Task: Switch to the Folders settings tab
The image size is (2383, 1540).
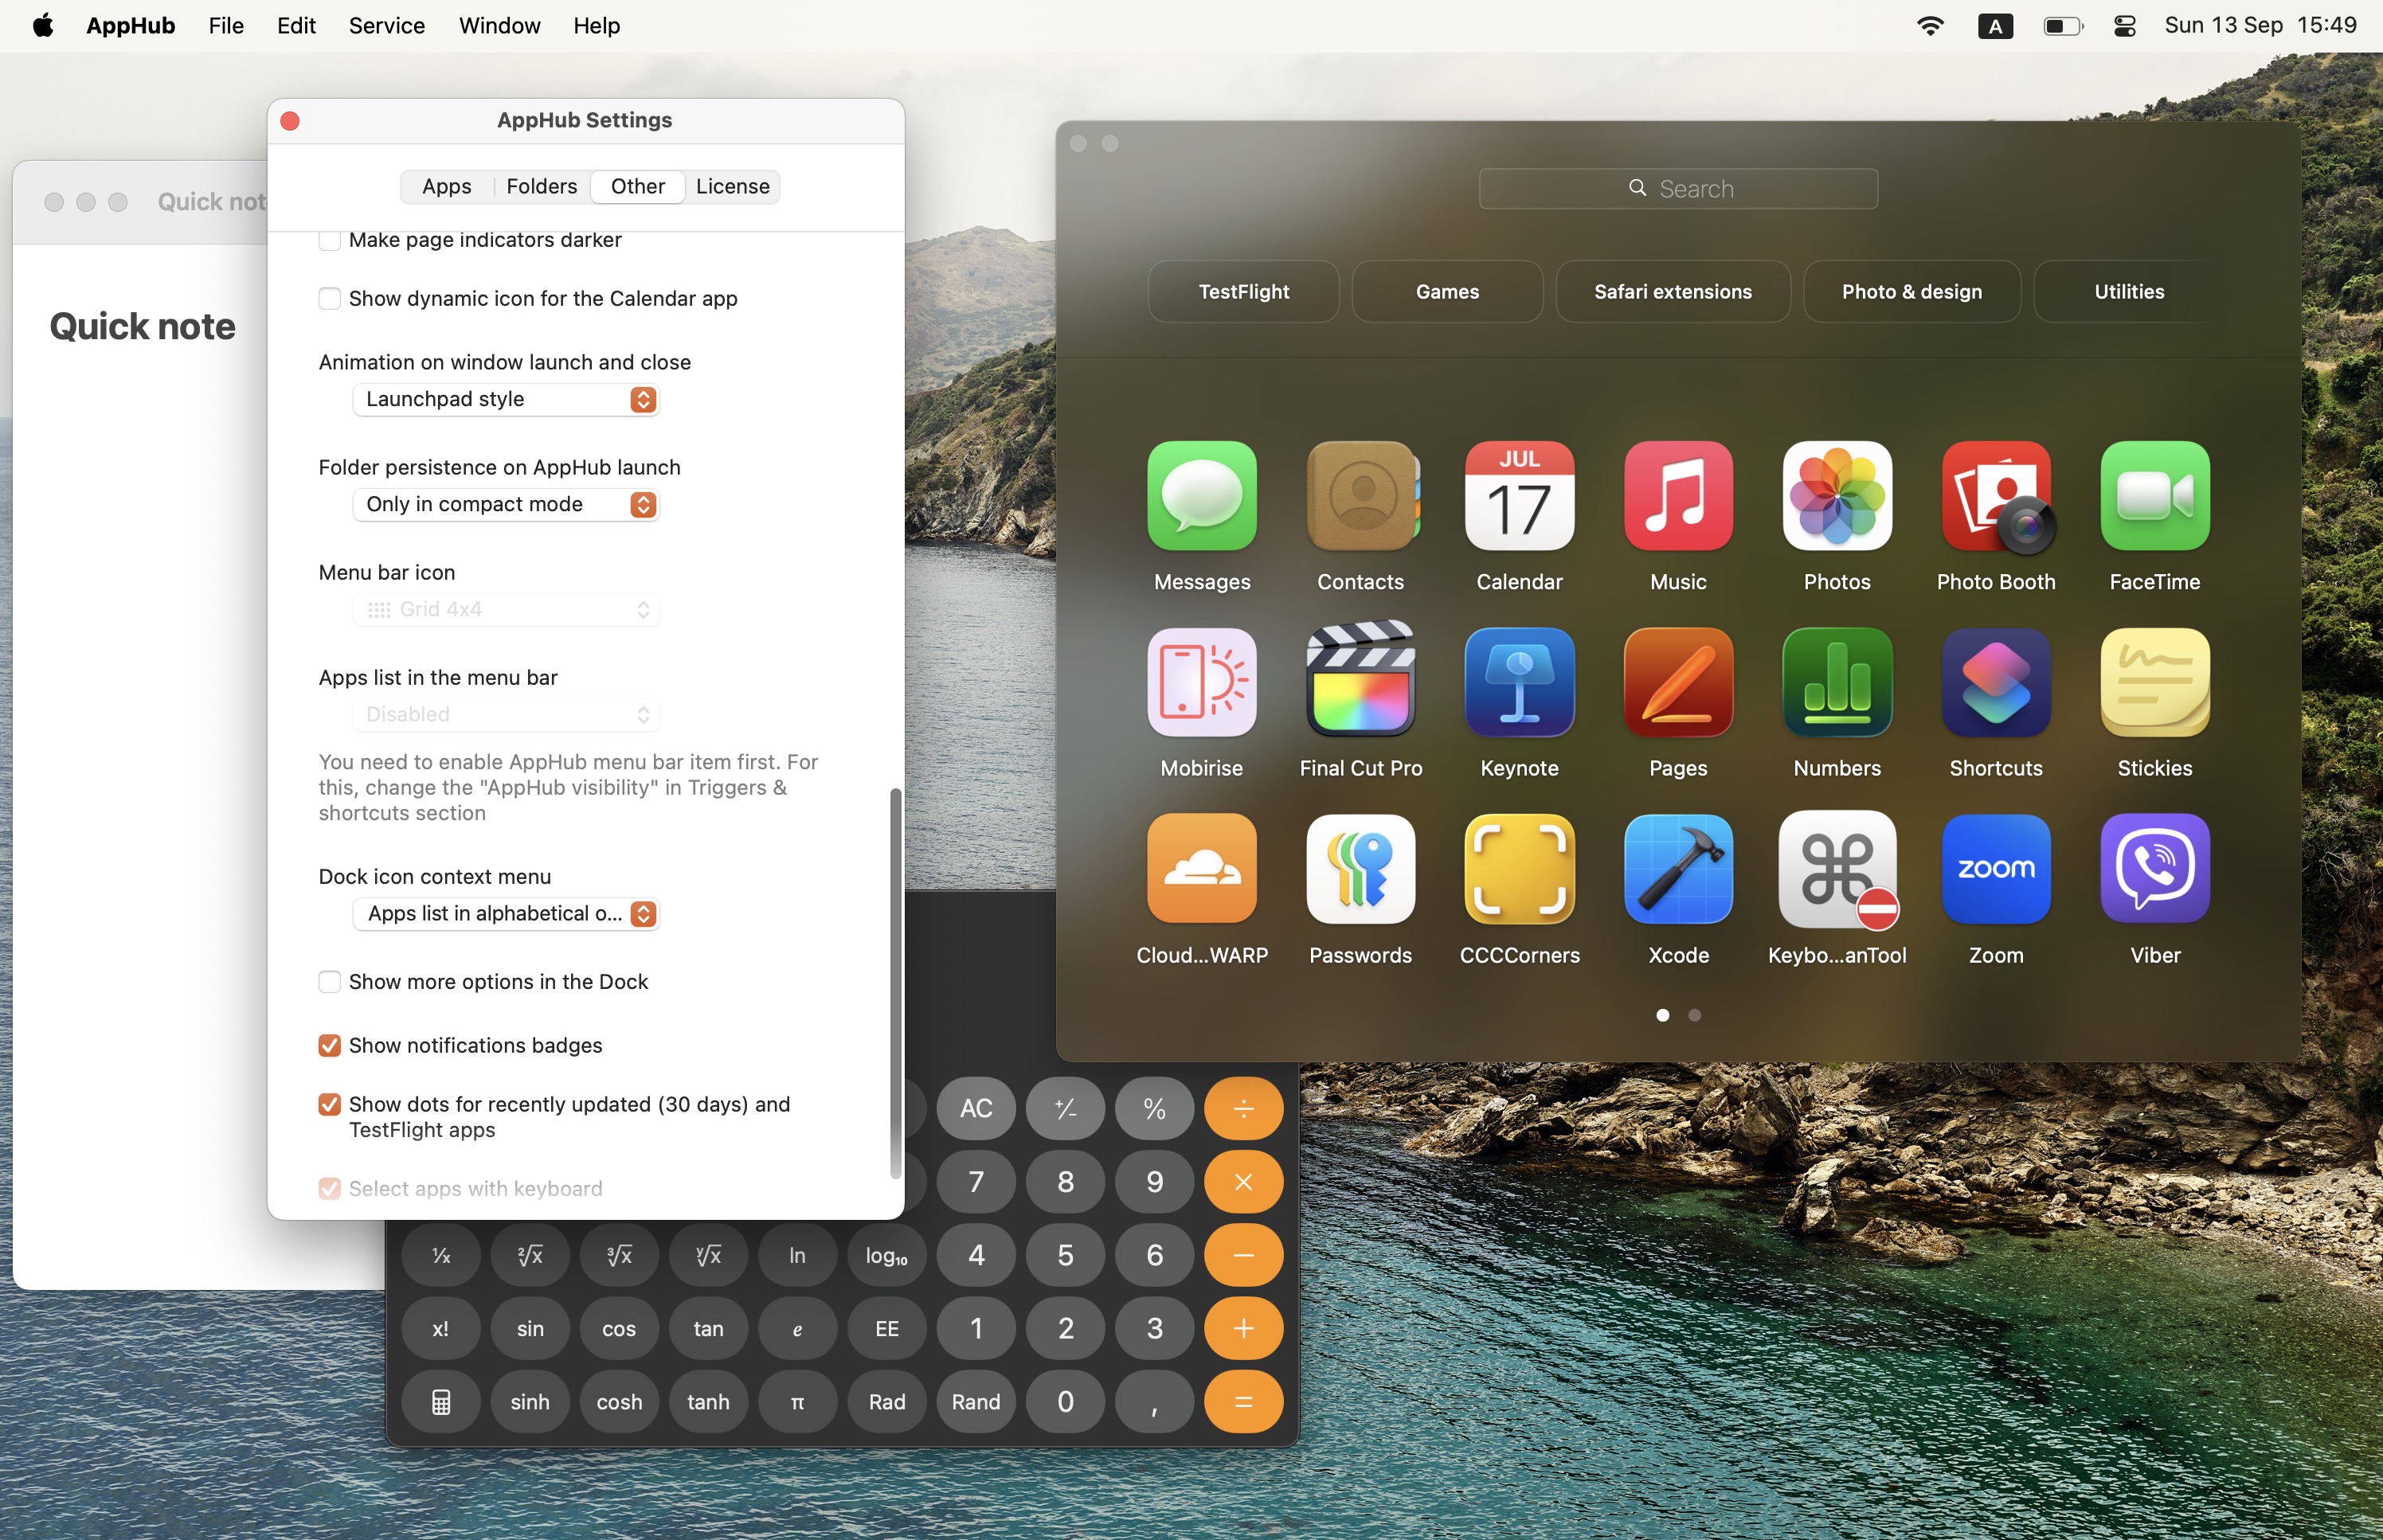Action: (542, 187)
